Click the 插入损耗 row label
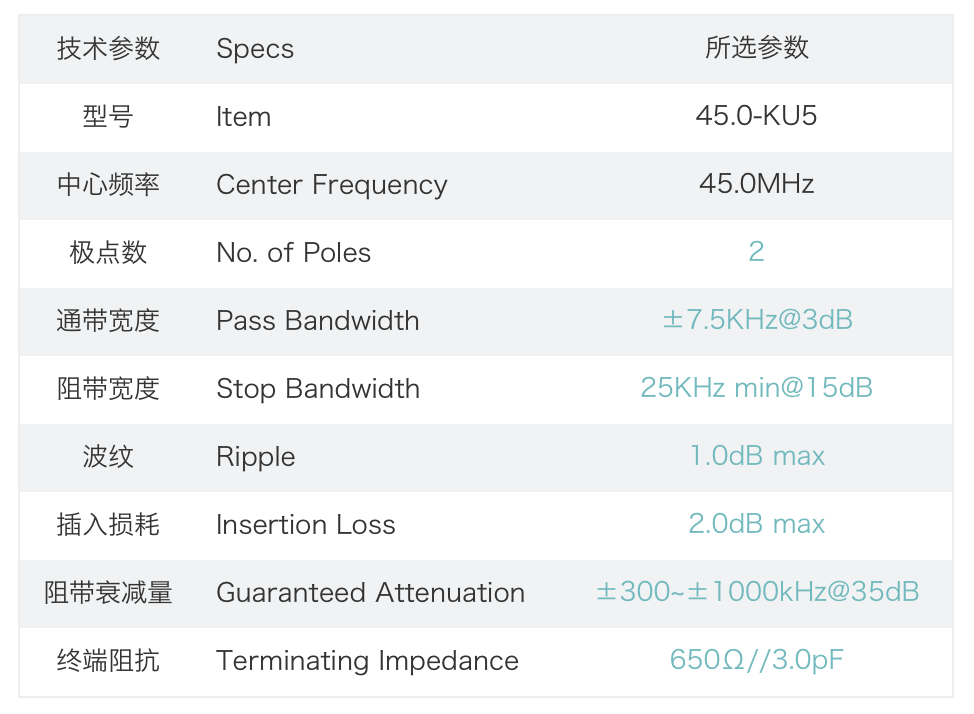The width and height of the screenshot is (974, 714). 108,524
